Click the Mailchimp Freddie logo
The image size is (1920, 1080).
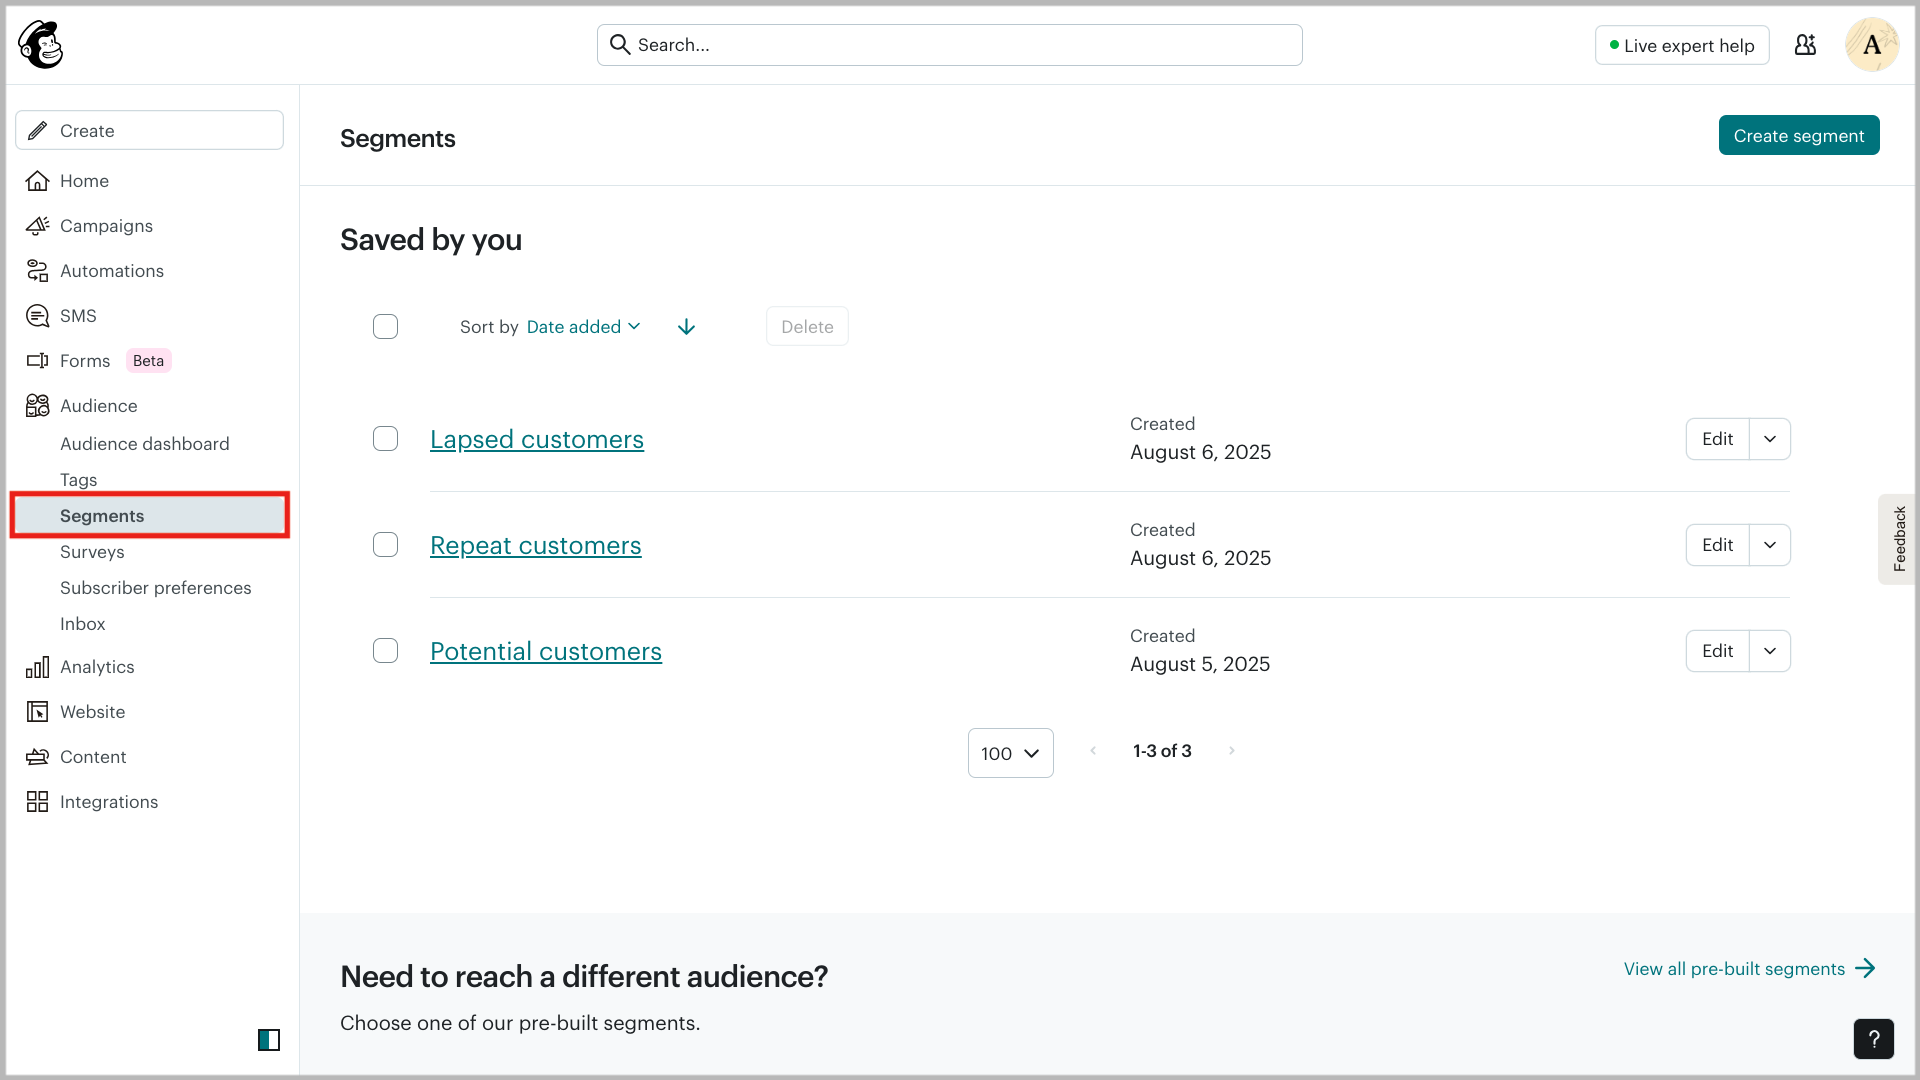point(41,45)
